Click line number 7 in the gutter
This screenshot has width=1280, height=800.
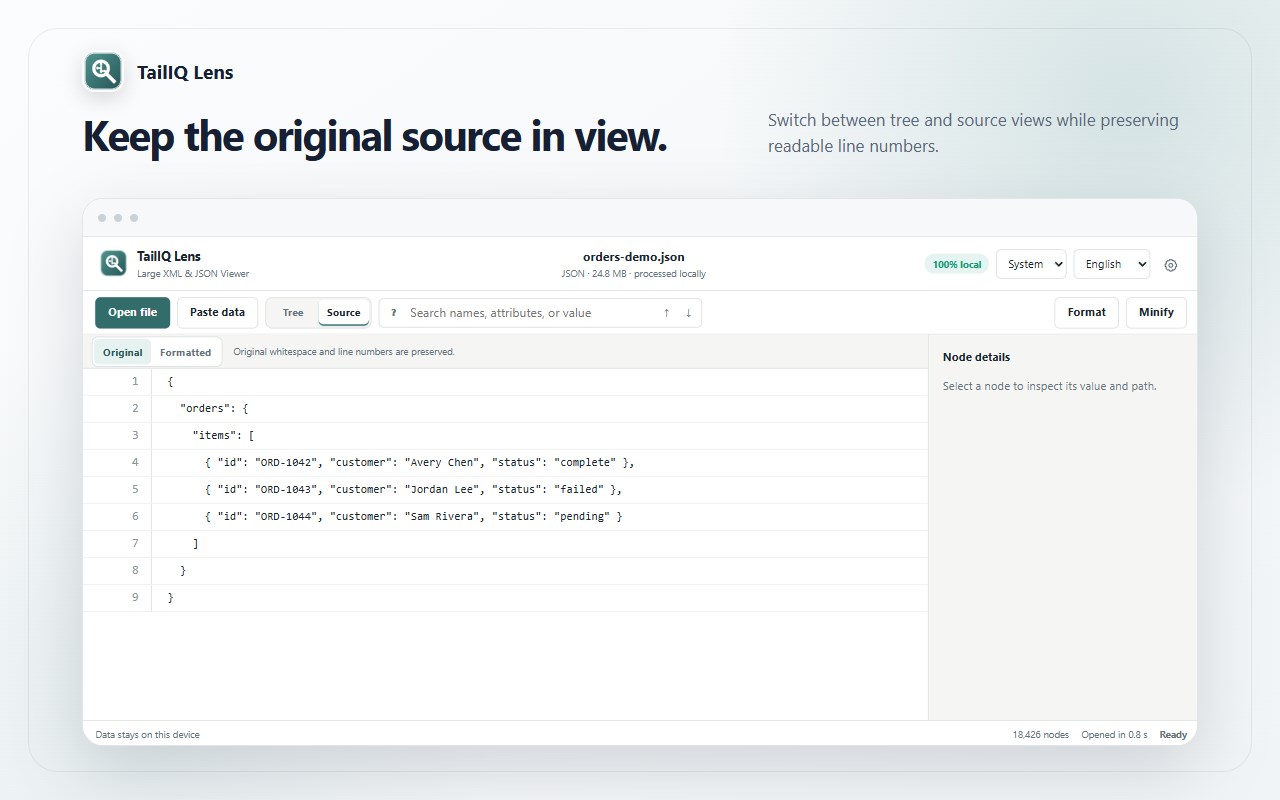pyautogui.click(x=135, y=544)
